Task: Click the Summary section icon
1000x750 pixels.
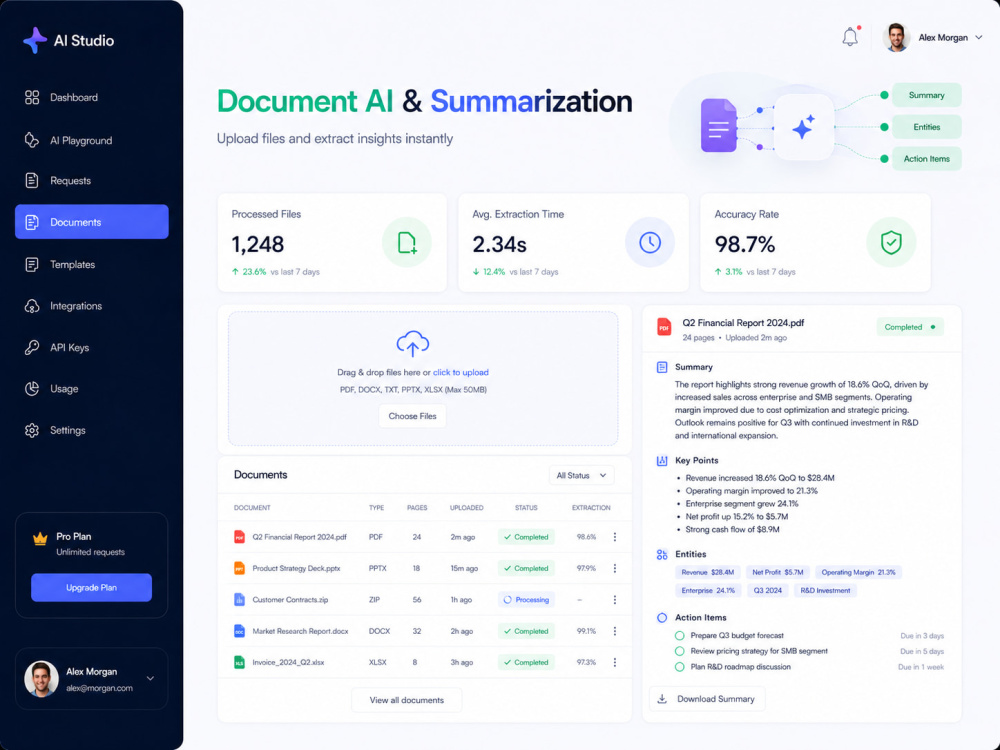Action: pyautogui.click(x=662, y=367)
